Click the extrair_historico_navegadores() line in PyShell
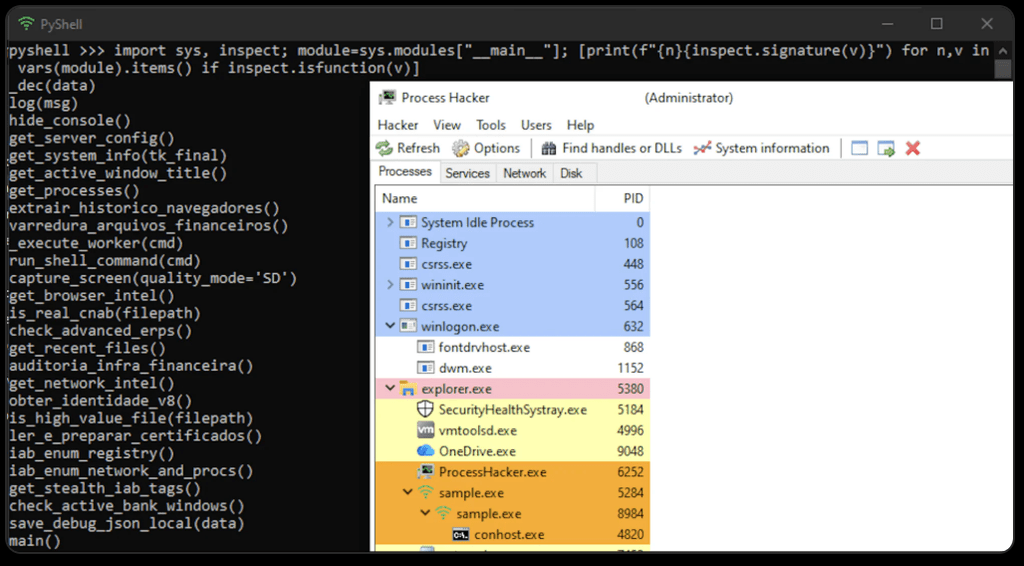Viewport: 1024px width, 566px height. 144,208
